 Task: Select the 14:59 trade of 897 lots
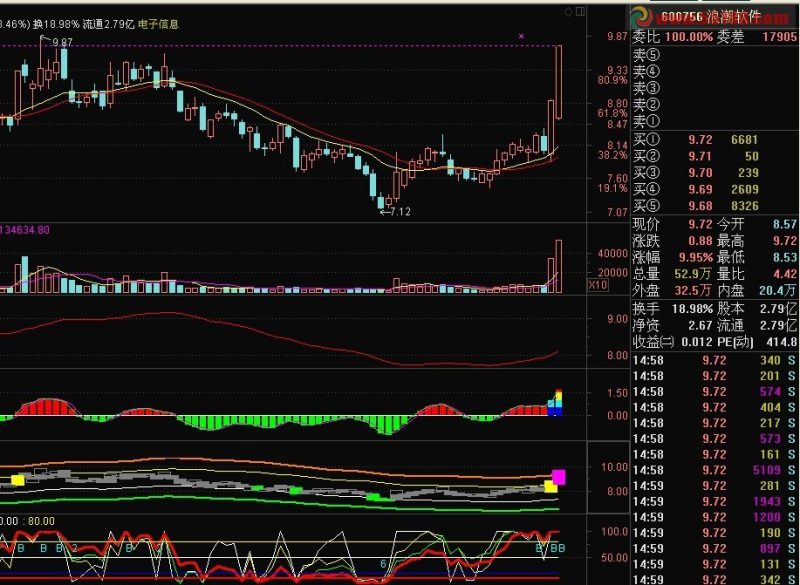(x=714, y=548)
